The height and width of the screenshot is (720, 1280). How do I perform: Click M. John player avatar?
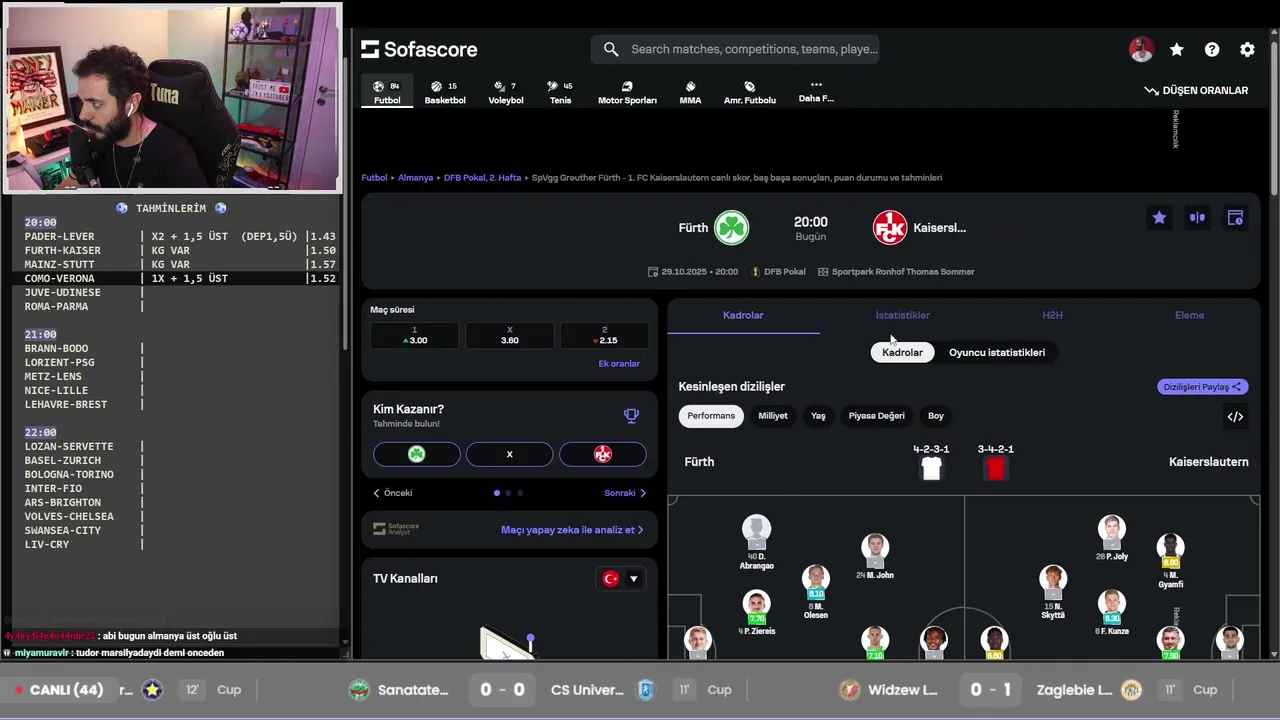(875, 549)
